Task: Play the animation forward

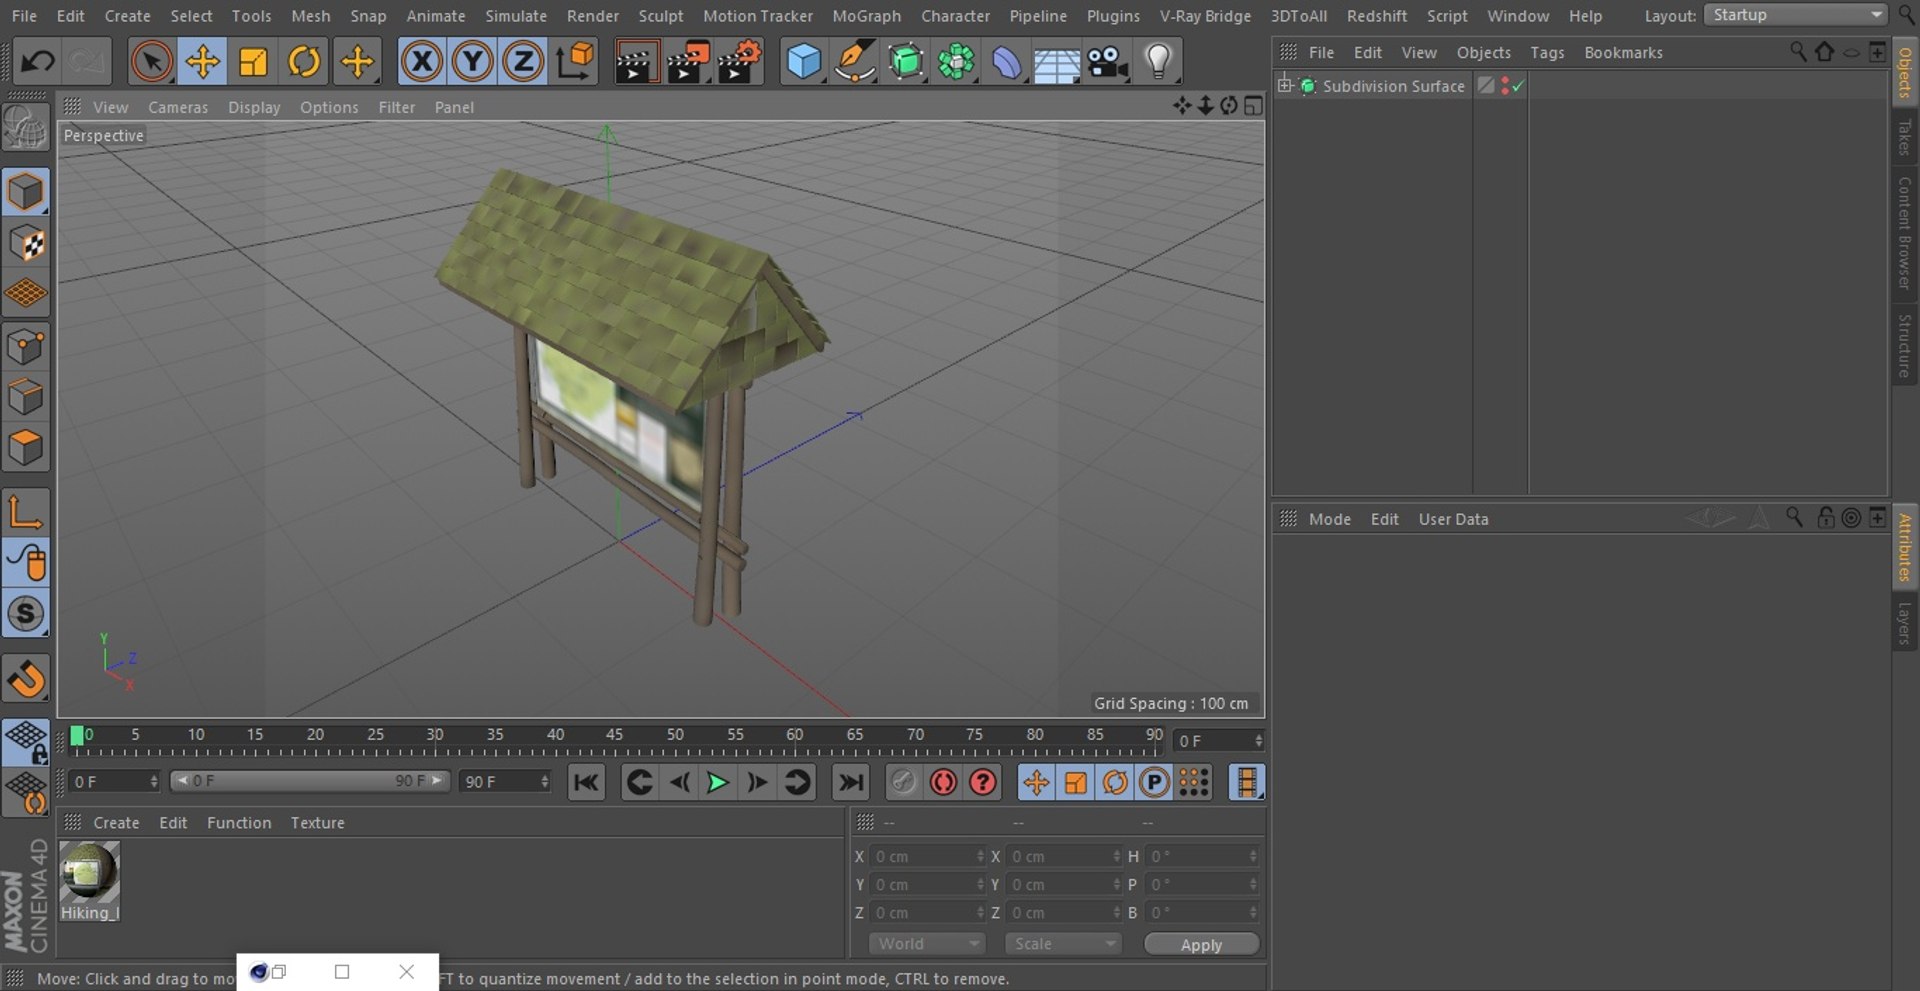Action: point(717,782)
